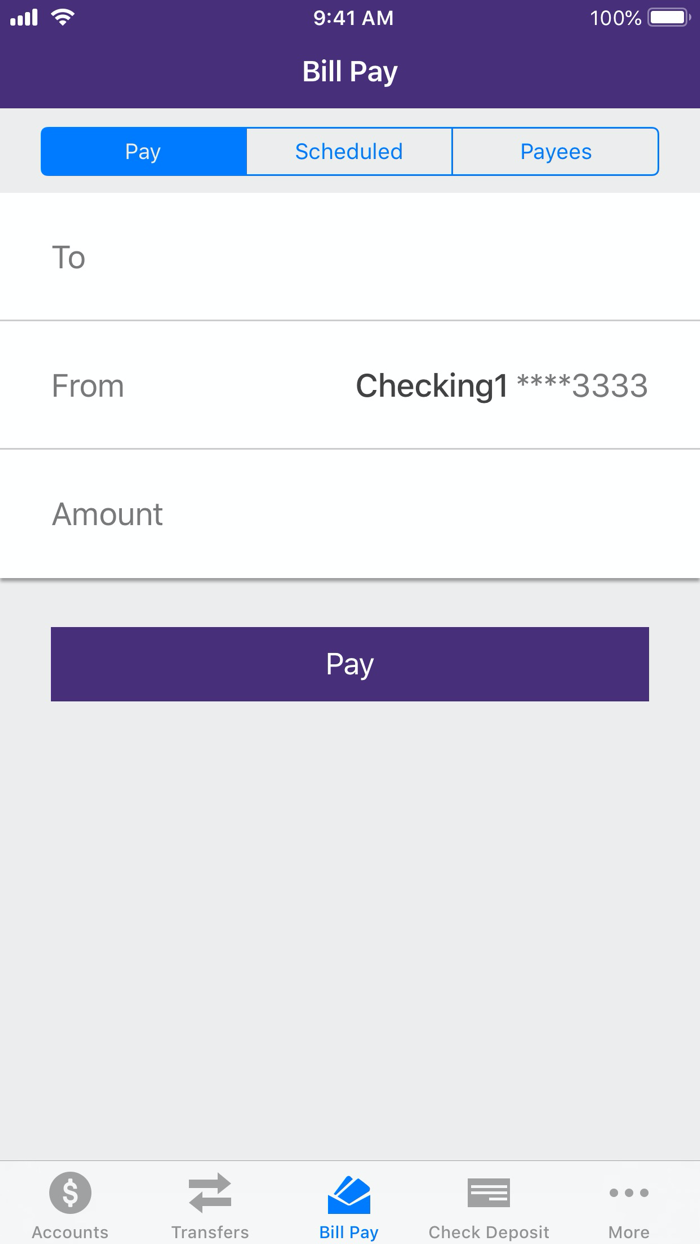Image resolution: width=700 pixels, height=1244 pixels.
Task: Open the Payees tab
Action: coord(556,151)
